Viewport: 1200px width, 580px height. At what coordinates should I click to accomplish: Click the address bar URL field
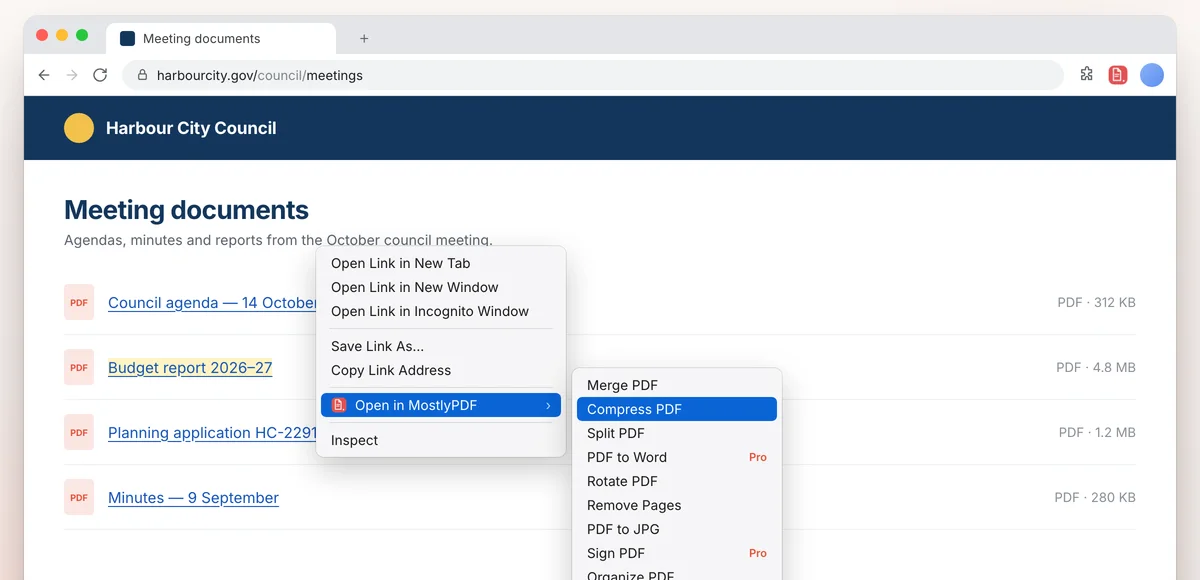(x=593, y=75)
